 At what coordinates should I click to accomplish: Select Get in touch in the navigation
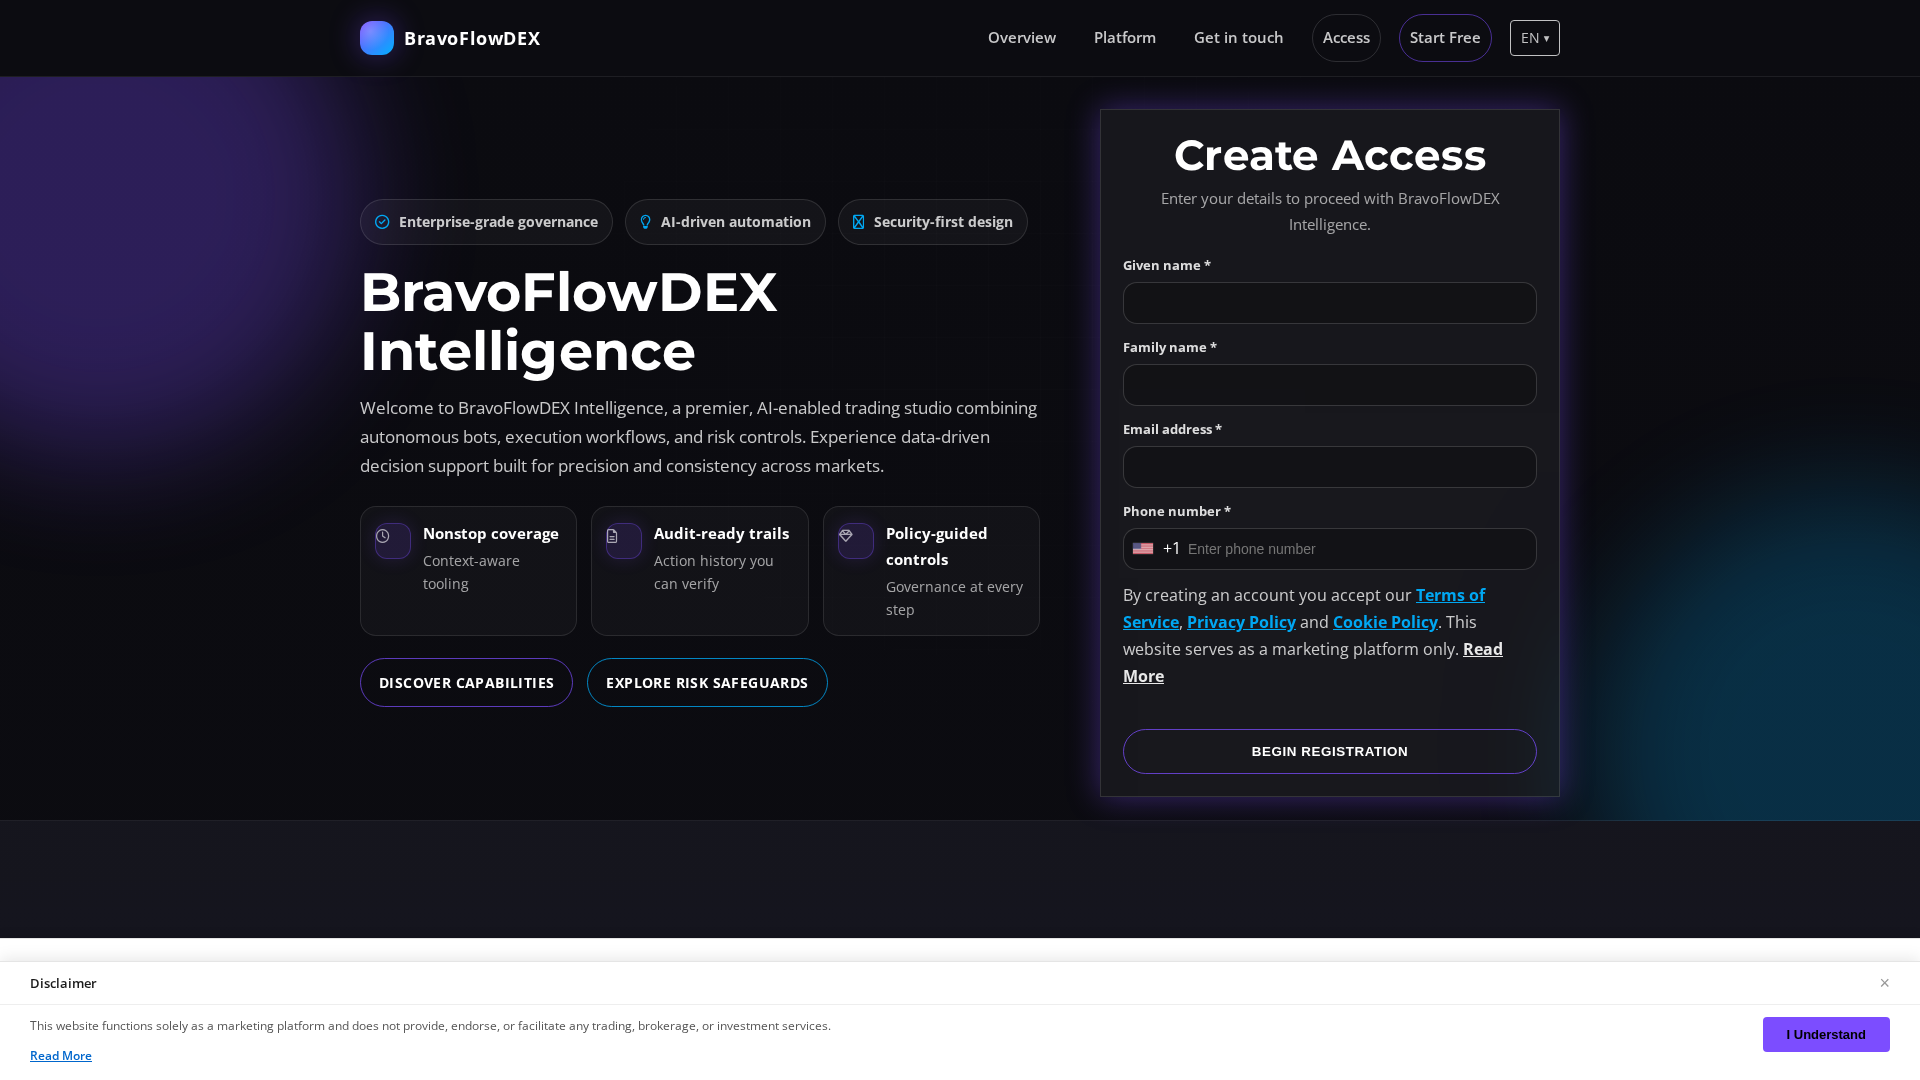(1238, 38)
